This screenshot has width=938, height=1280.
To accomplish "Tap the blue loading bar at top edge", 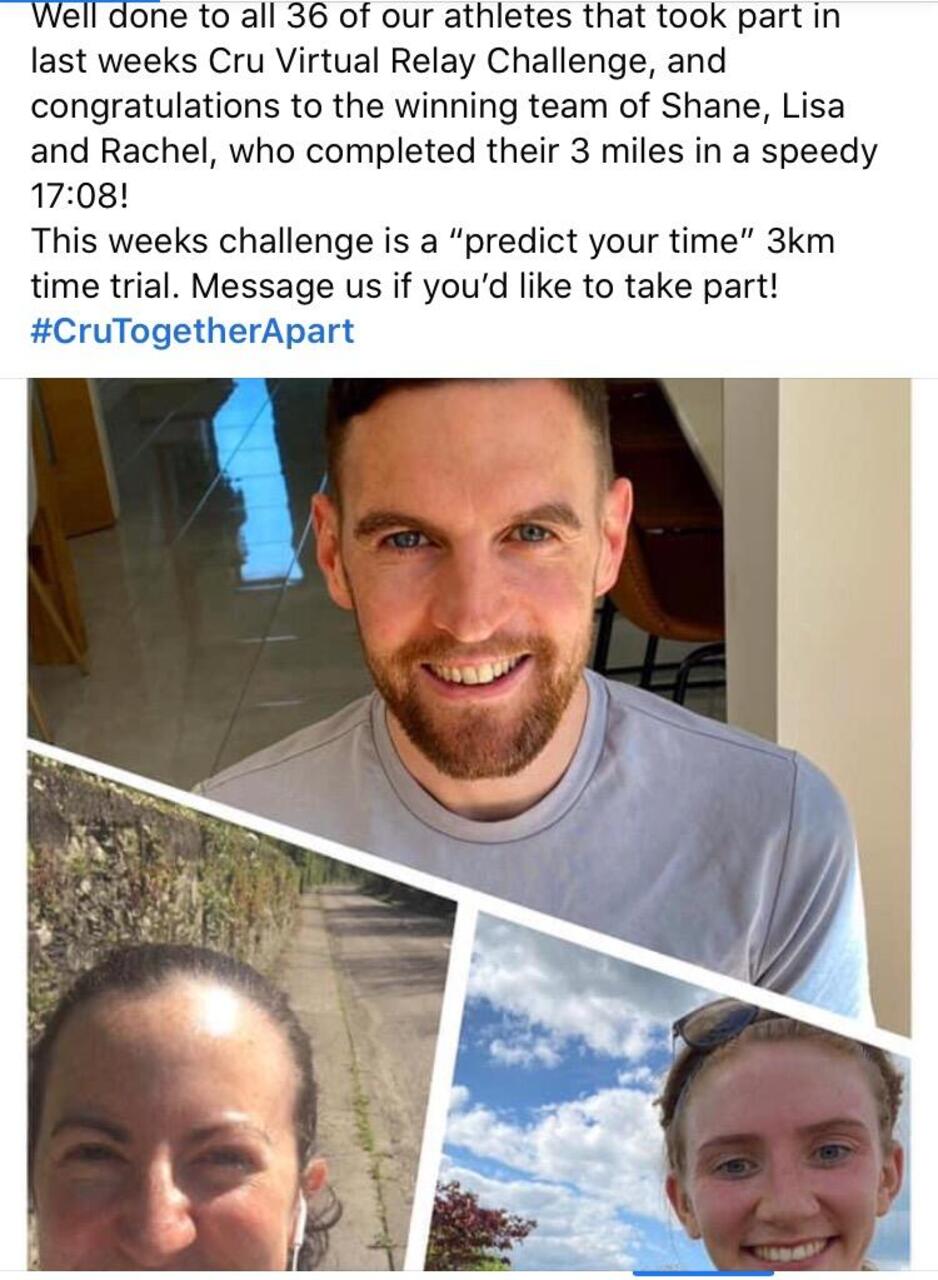I will 80,2.
